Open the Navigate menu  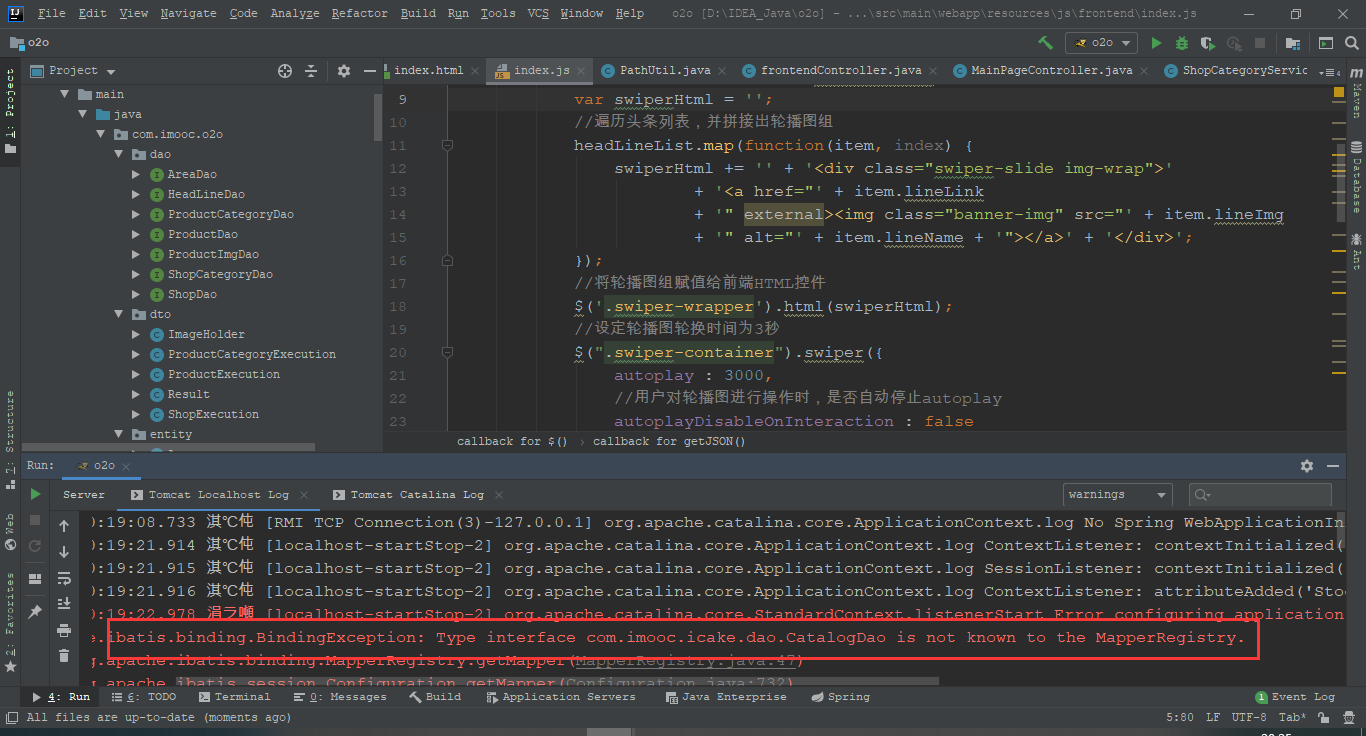coord(188,13)
